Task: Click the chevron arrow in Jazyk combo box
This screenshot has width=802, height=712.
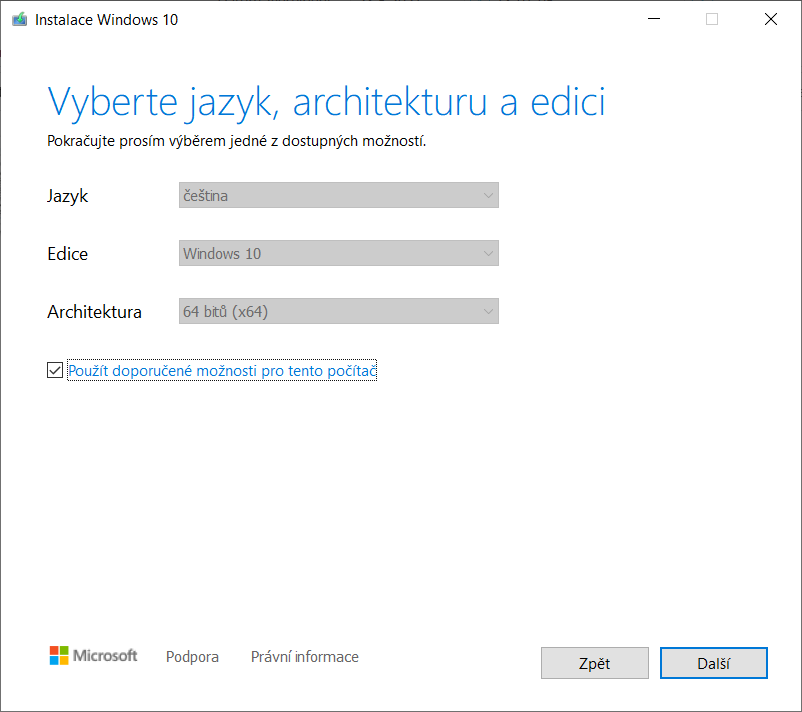Action: 488,195
